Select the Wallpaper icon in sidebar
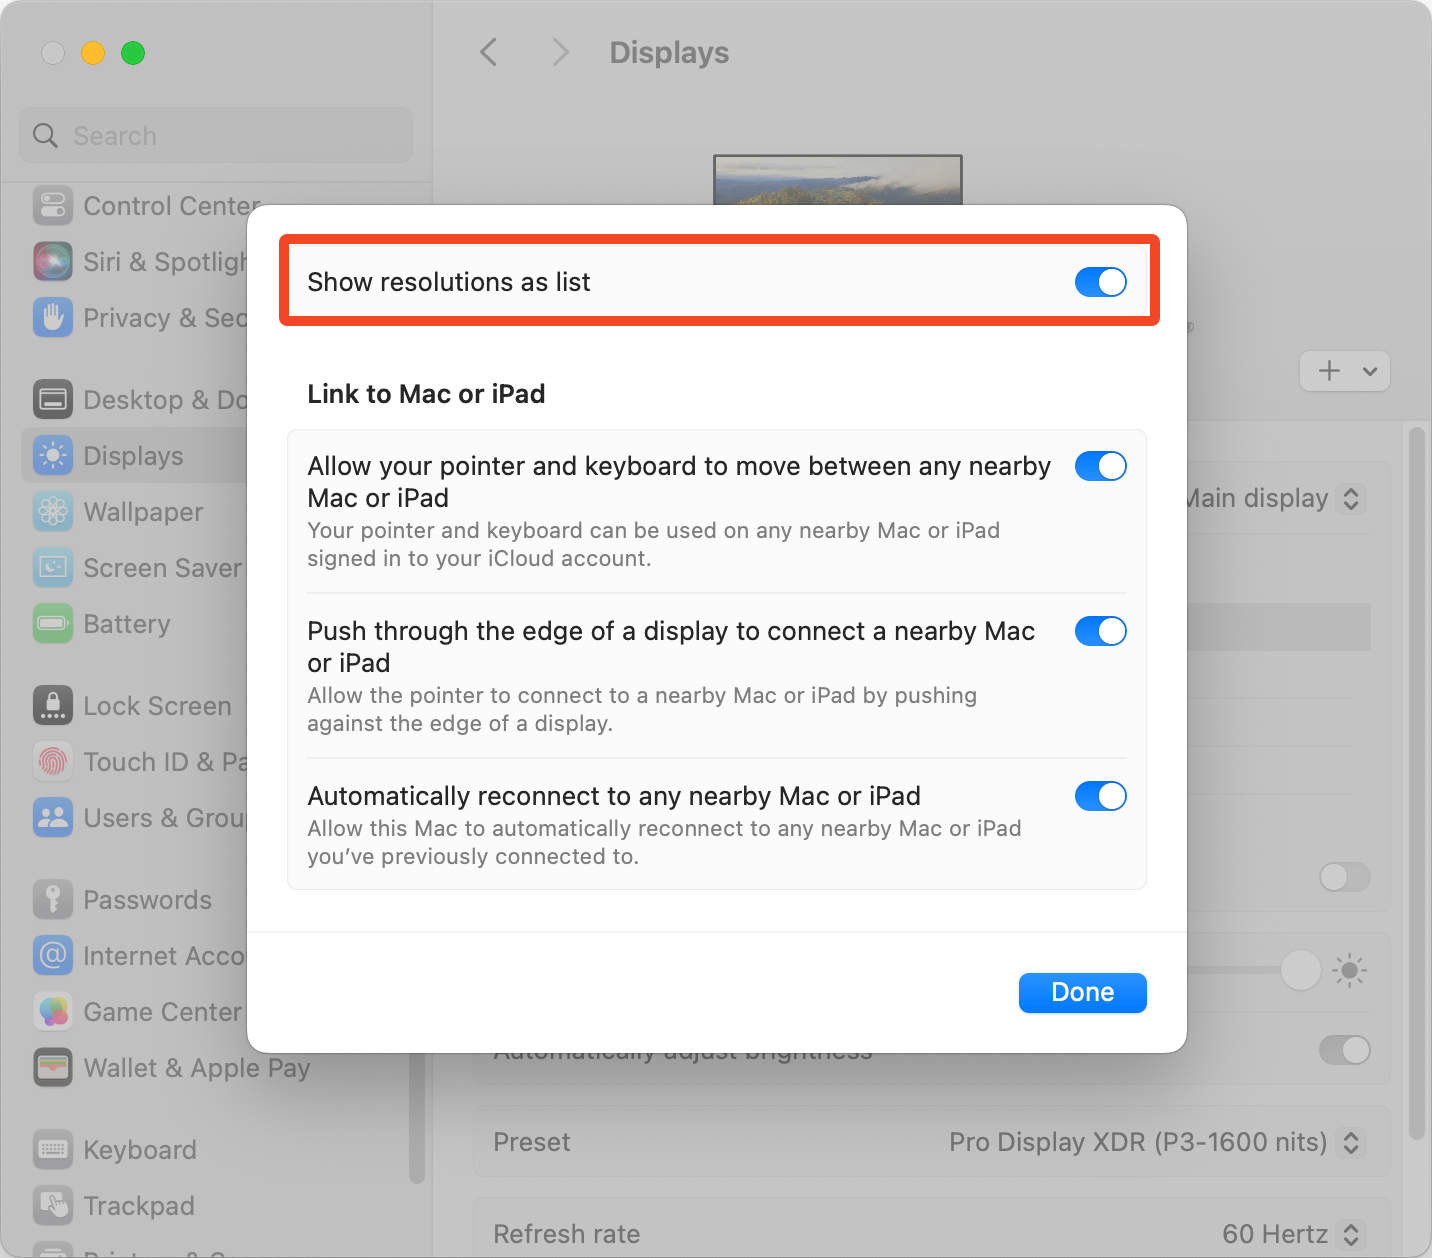This screenshot has width=1432, height=1258. click(53, 512)
